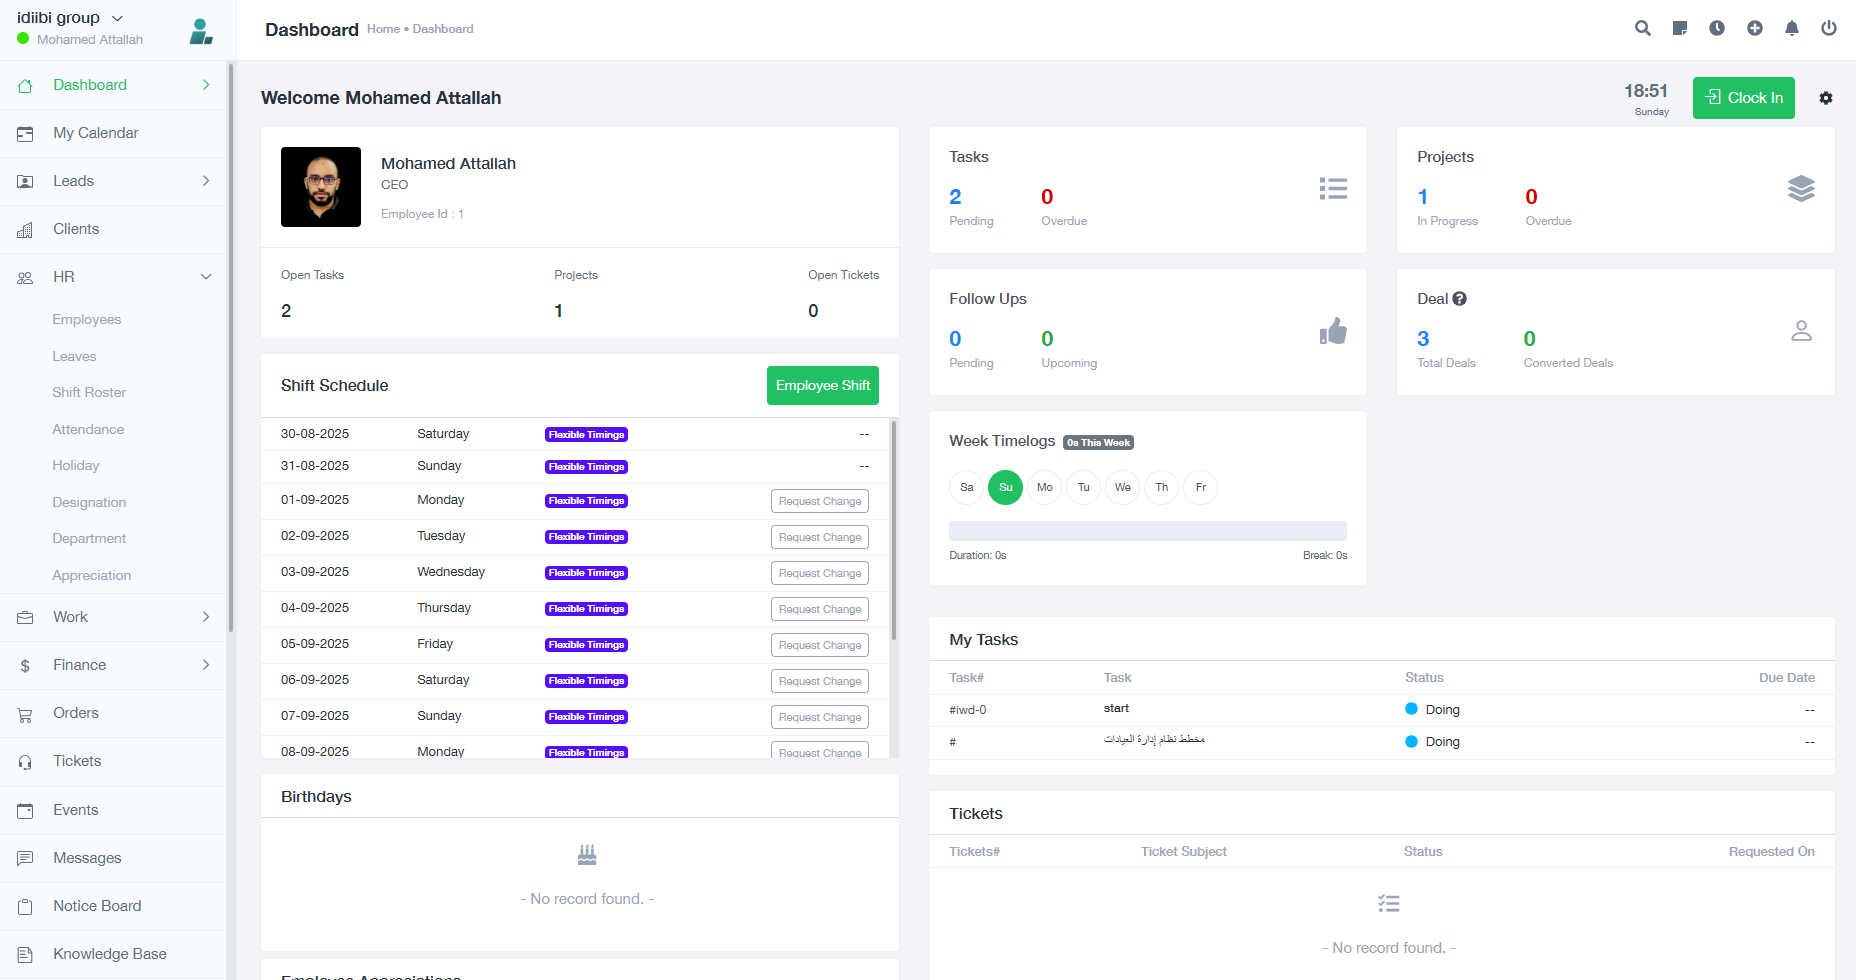Open Attendance under HR menu
Image resolution: width=1856 pixels, height=980 pixels.
(88, 429)
